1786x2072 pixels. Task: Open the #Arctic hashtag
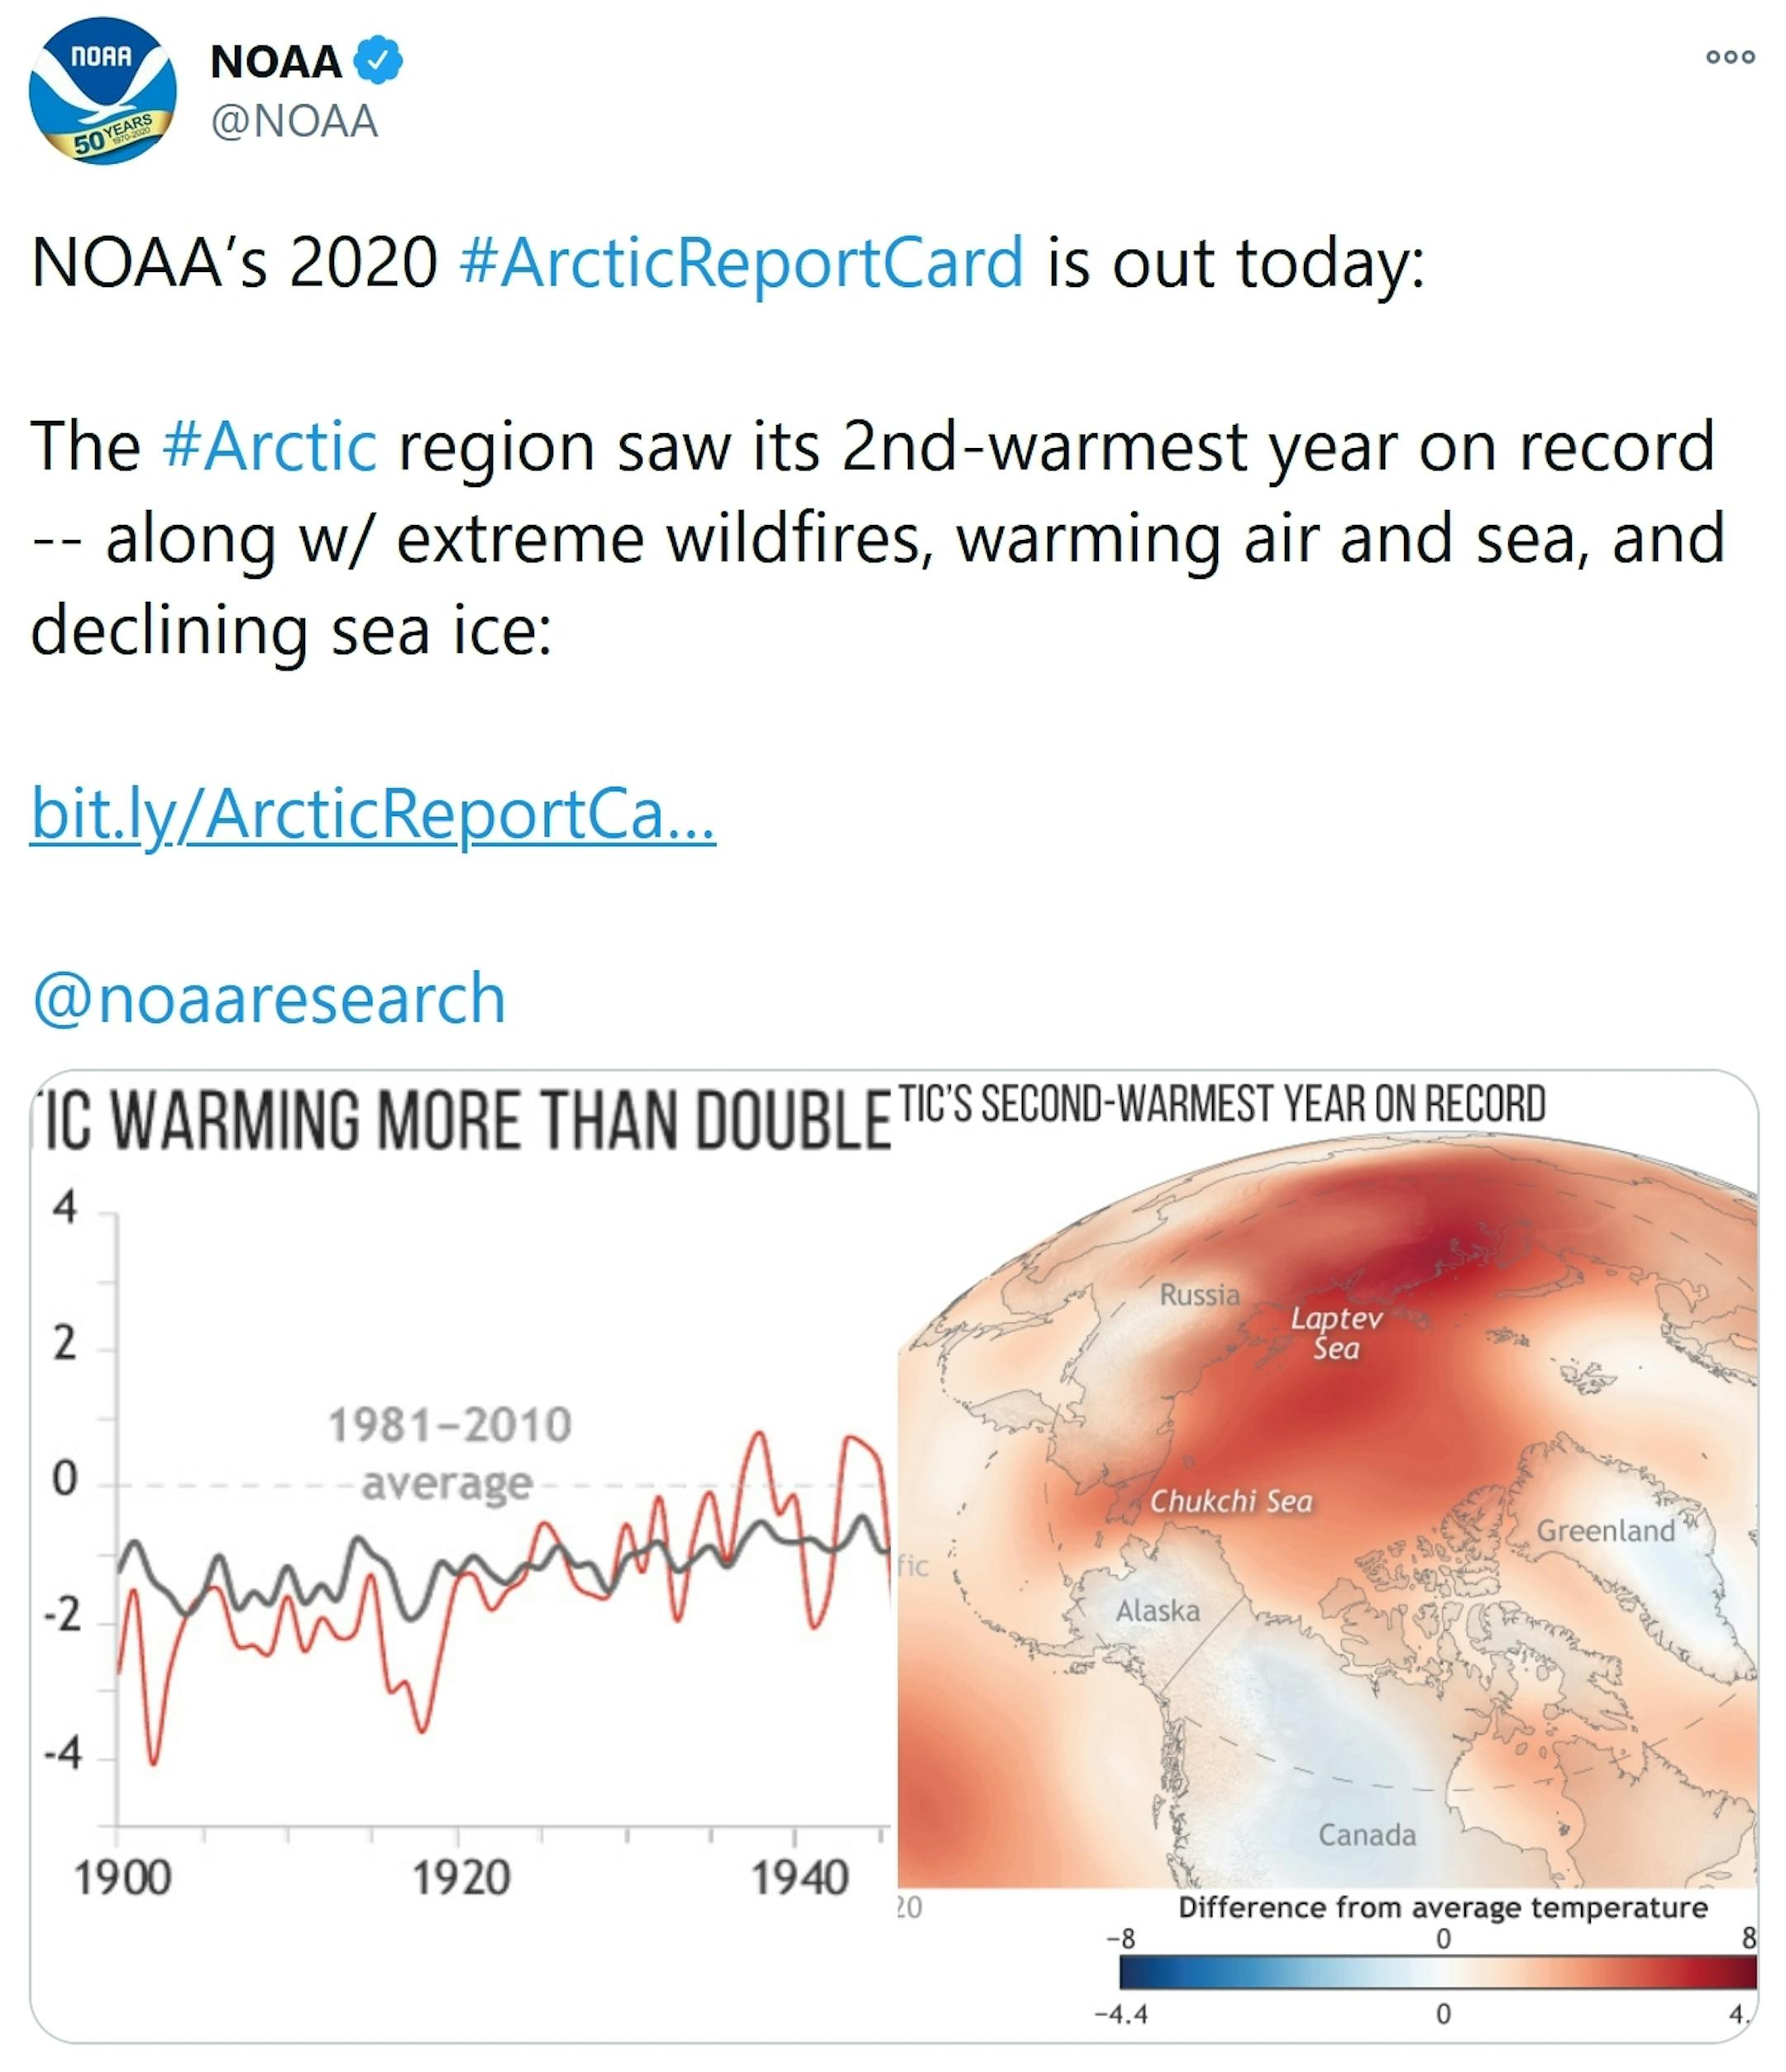pyautogui.click(x=269, y=446)
